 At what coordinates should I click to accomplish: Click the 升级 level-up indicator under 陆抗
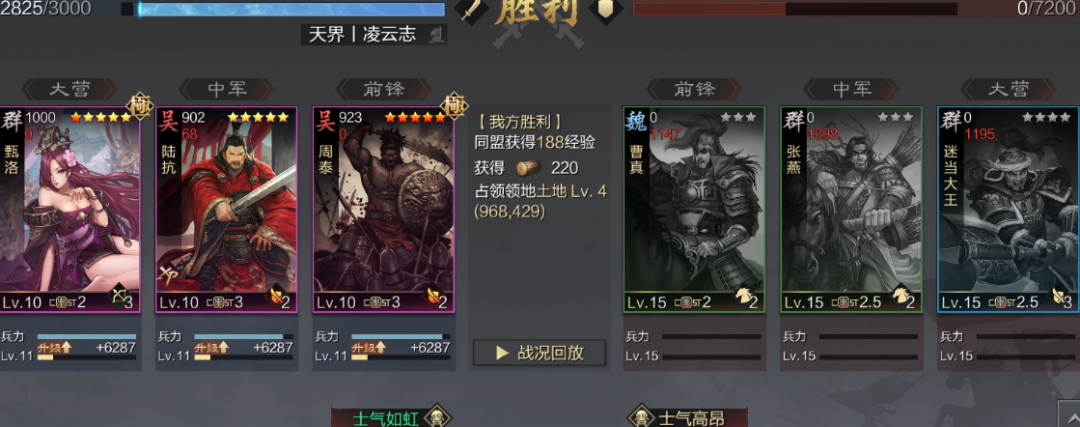211,348
